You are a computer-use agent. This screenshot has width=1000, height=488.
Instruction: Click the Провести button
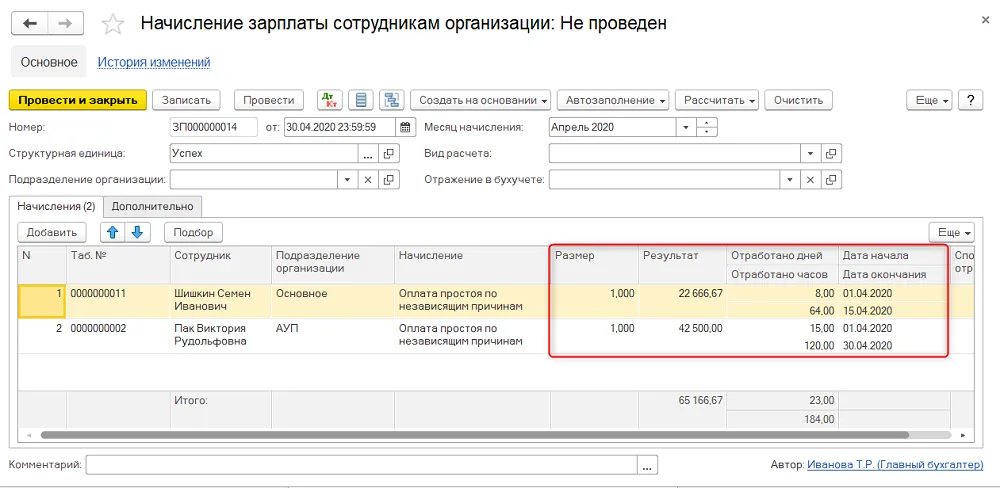(x=268, y=100)
